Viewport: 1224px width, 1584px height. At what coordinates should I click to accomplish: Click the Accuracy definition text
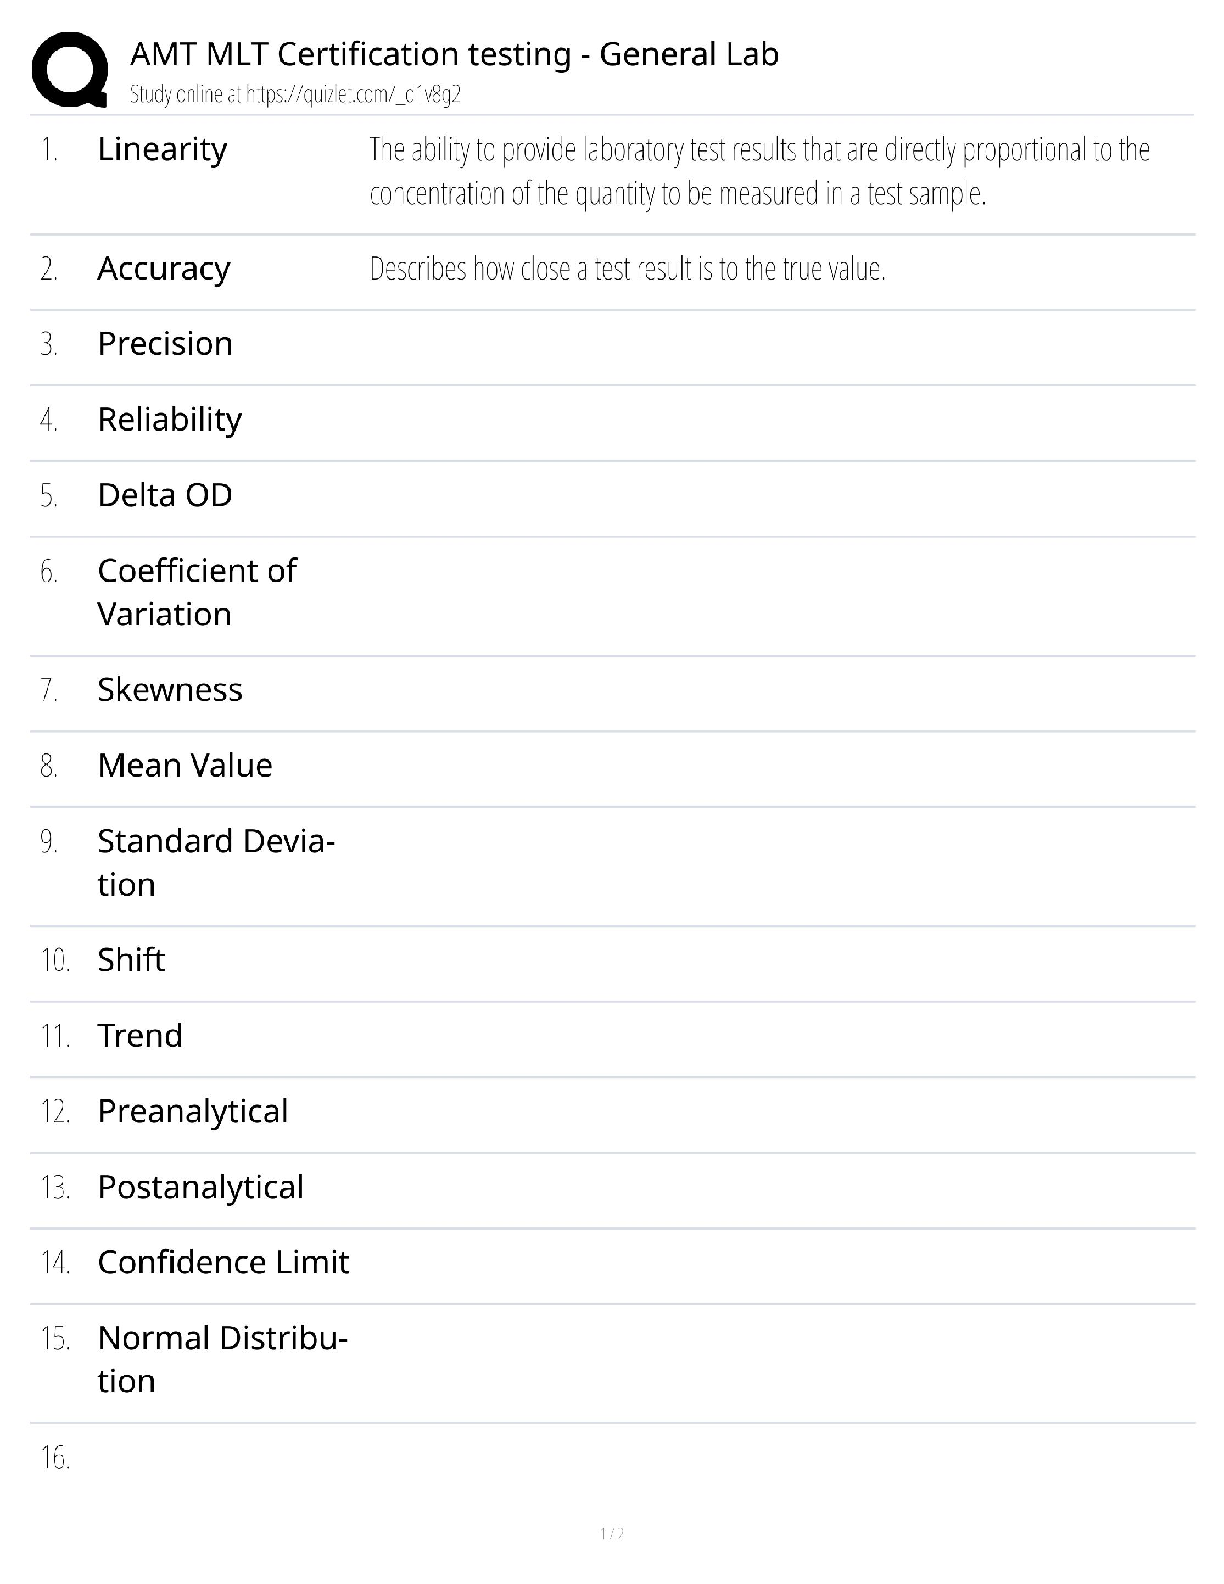(x=627, y=269)
